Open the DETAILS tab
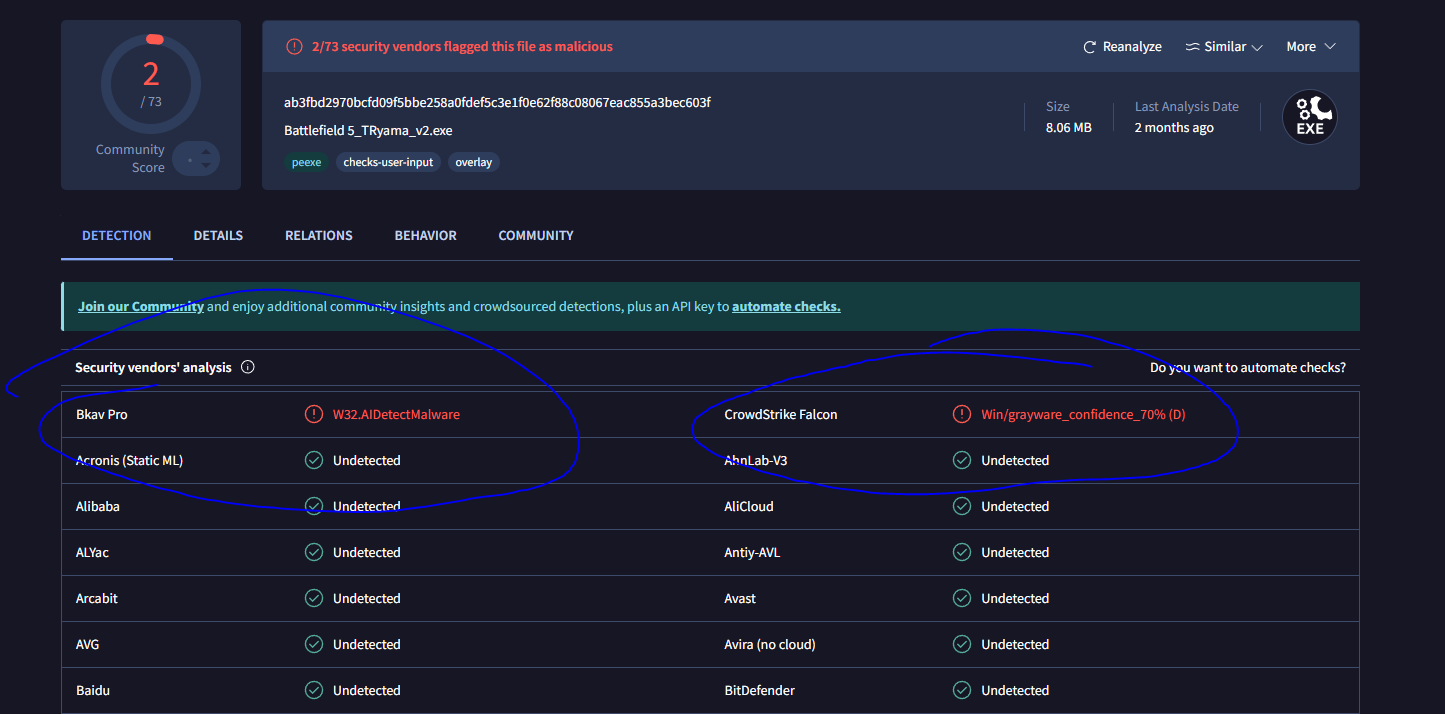The width and height of the screenshot is (1445, 714). click(218, 236)
